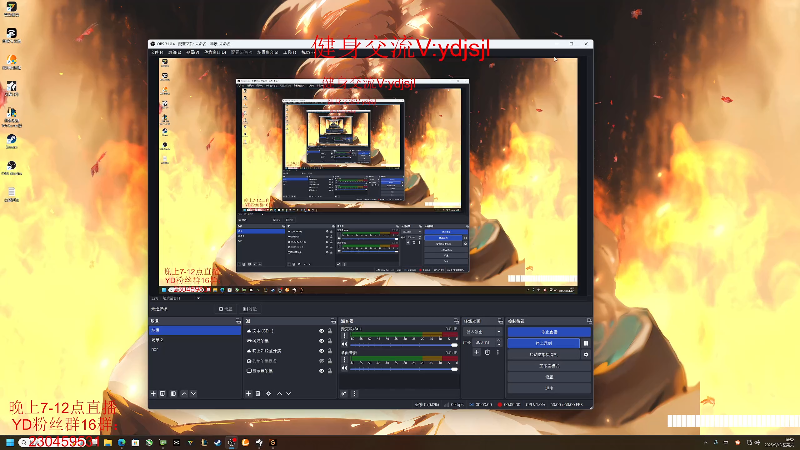Open the View menu in OBS
Viewport: 800px width, 450px height.
click(192, 52)
